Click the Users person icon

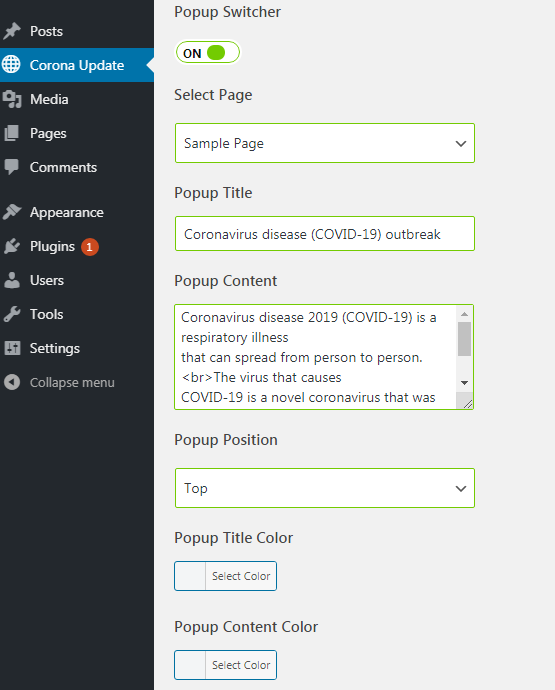12,280
